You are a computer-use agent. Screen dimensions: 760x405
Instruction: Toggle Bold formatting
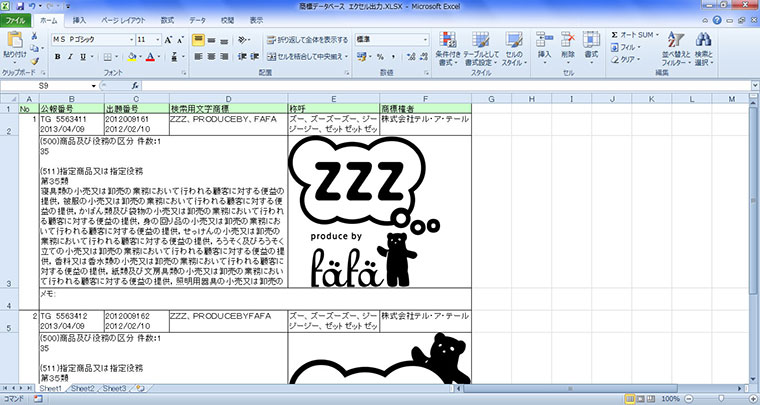click(58, 57)
